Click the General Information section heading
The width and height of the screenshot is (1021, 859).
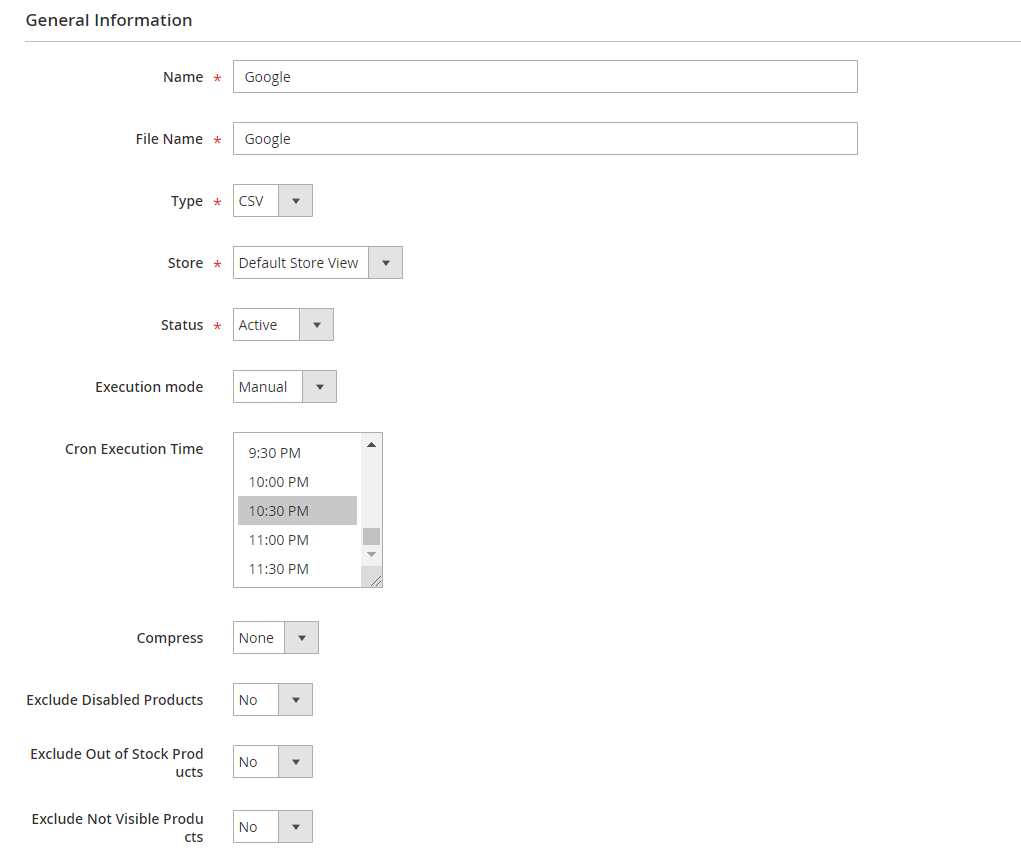pos(109,20)
